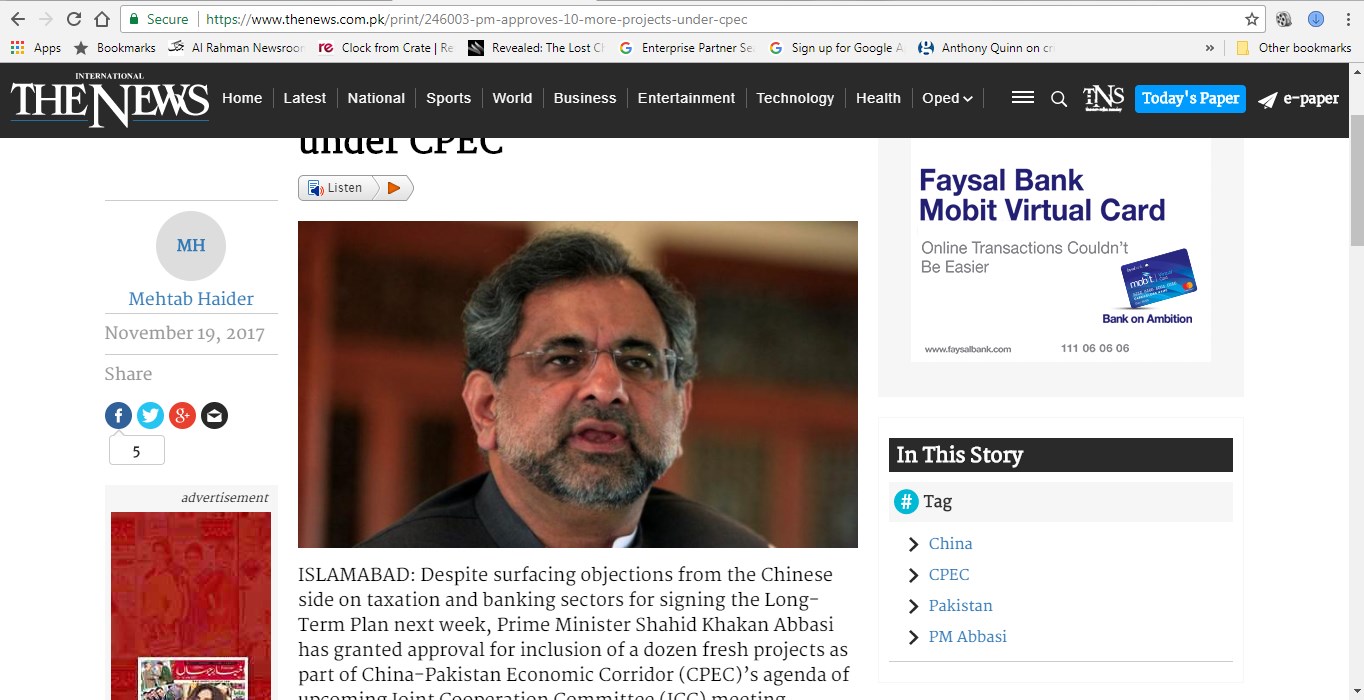
Task: Share on Google Plus icon
Action: tap(182, 415)
